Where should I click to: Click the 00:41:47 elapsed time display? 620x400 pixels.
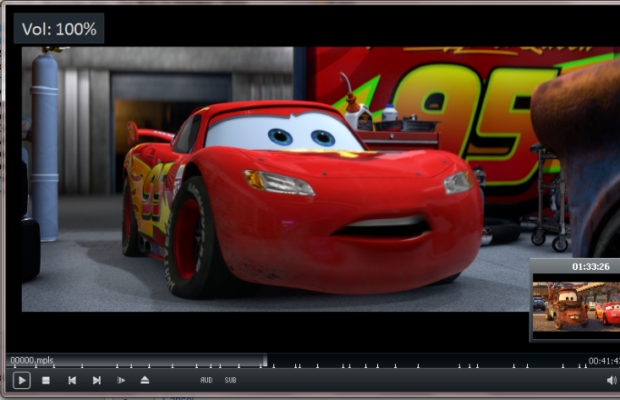[x=604, y=361]
